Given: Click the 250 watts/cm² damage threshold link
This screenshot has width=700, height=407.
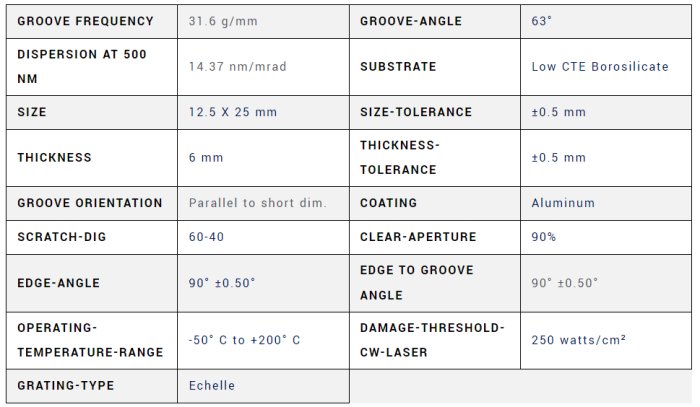Looking at the screenshot, I should pos(579,340).
